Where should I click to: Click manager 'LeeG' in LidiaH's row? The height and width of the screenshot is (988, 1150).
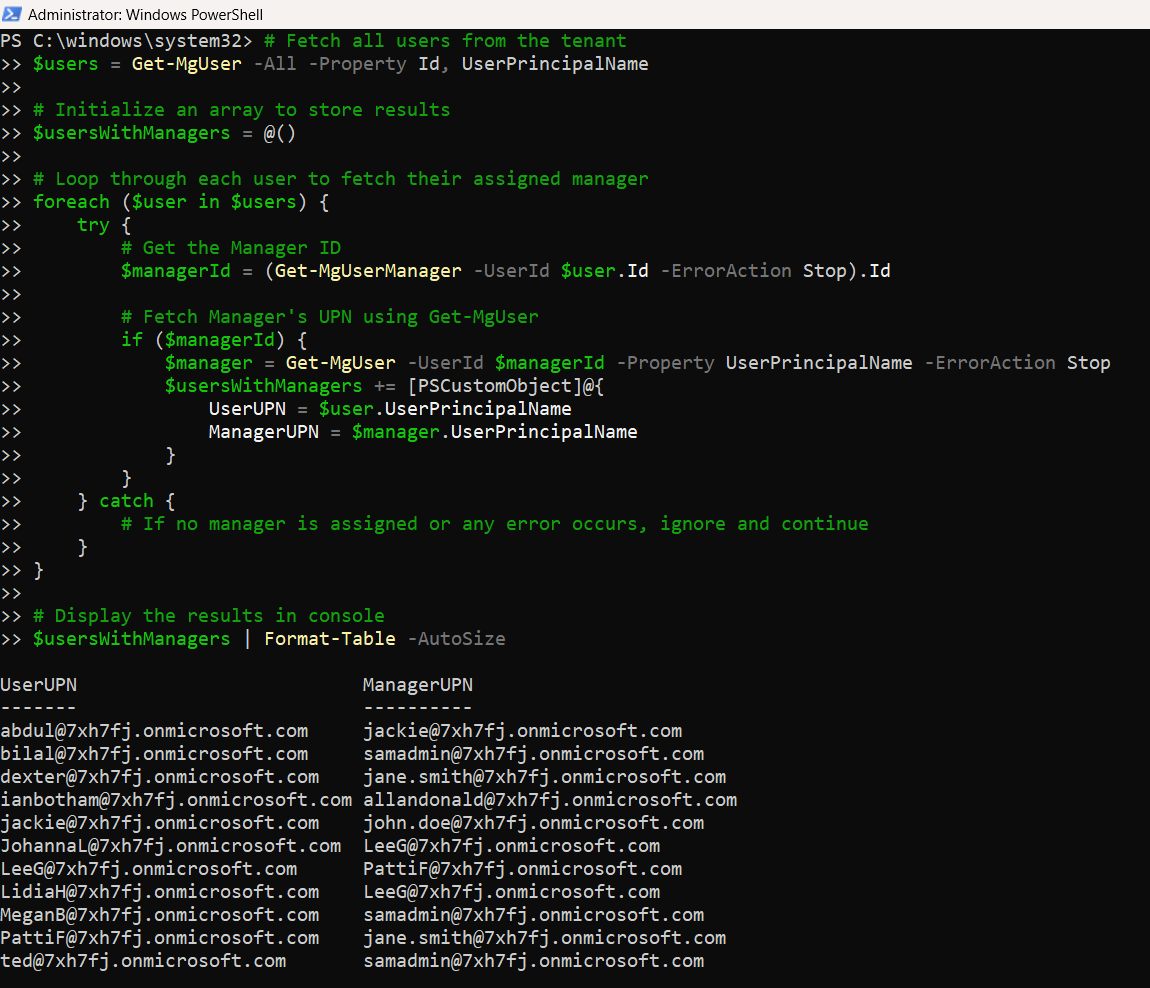click(x=511, y=892)
